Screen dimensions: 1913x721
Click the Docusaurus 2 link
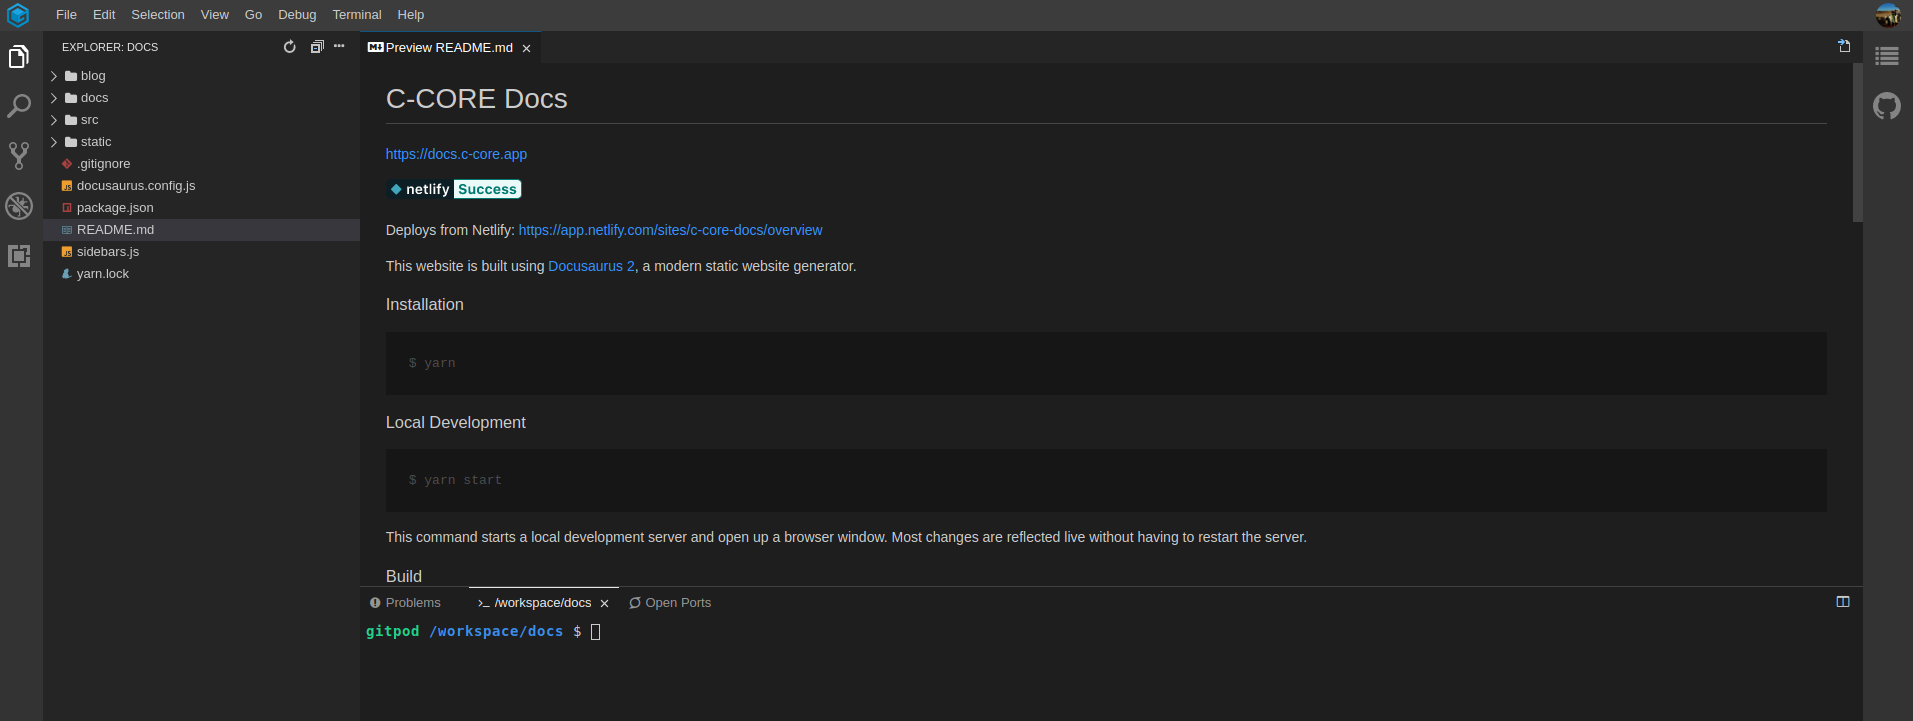(x=591, y=266)
